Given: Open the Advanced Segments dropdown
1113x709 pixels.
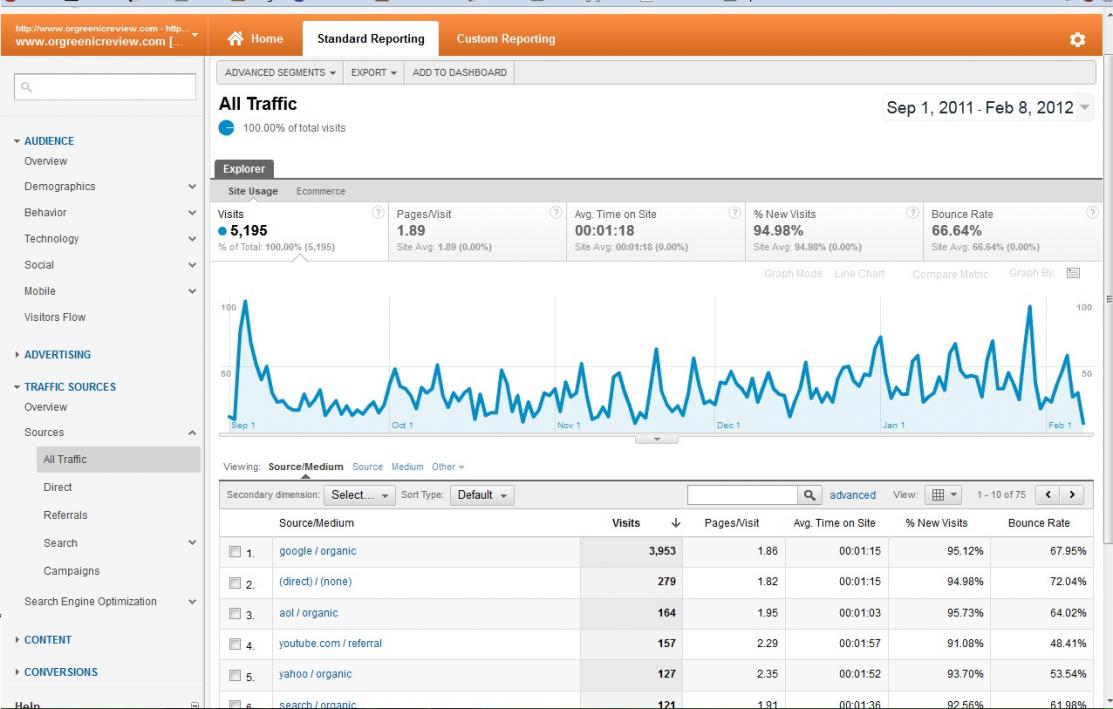Looking at the screenshot, I should point(280,72).
